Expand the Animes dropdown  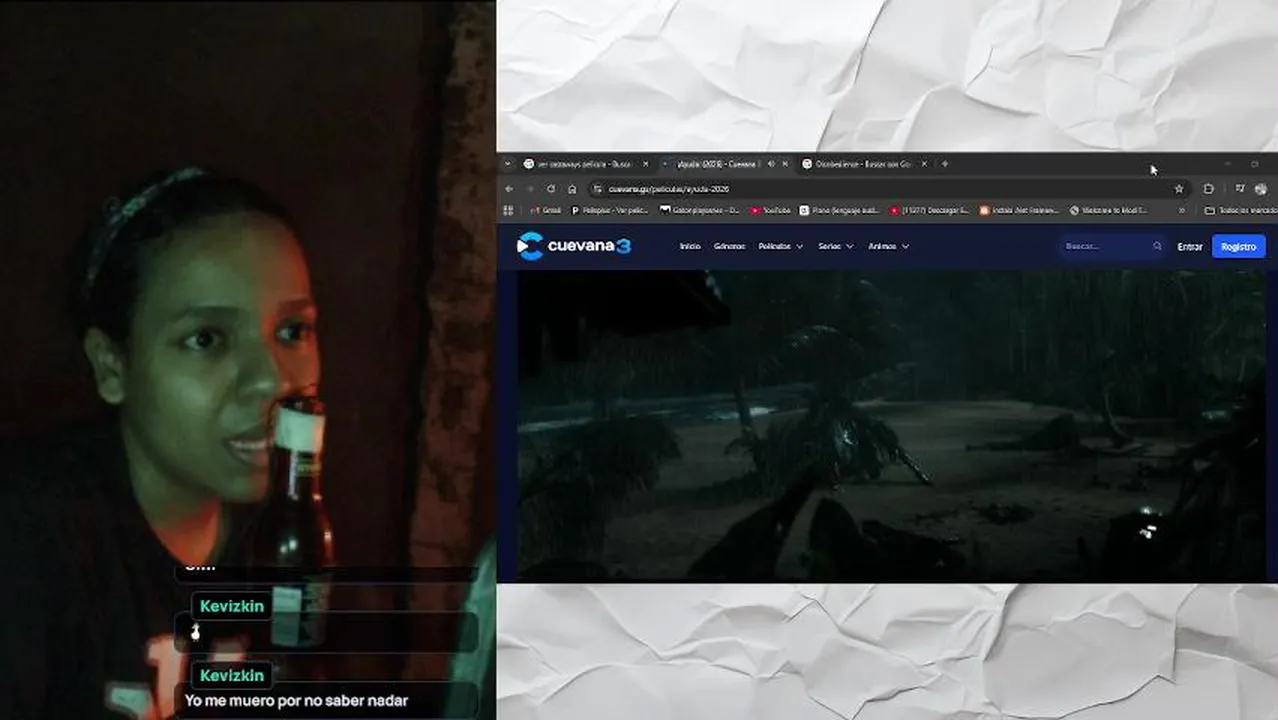[888, 246]
